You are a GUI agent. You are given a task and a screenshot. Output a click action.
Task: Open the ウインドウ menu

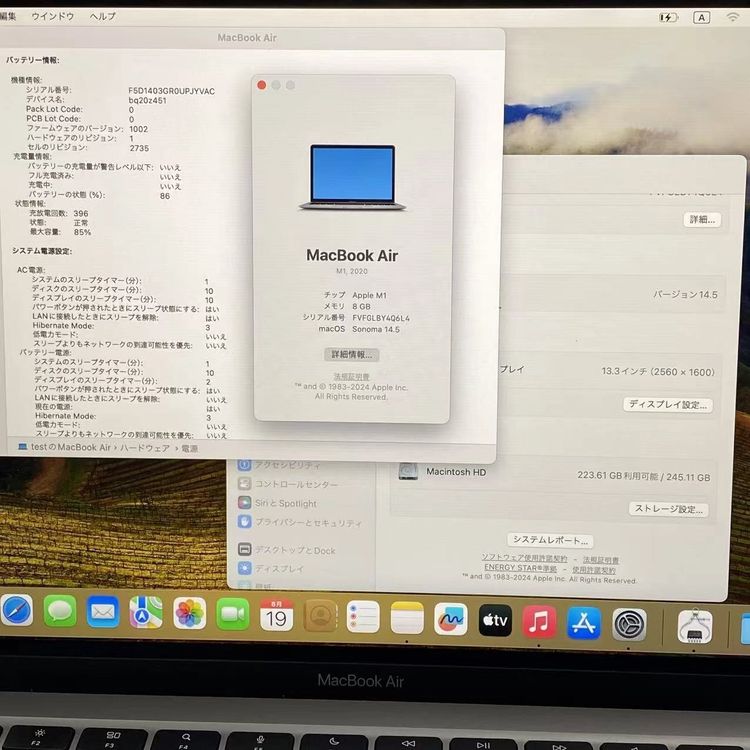pos(53,16)
